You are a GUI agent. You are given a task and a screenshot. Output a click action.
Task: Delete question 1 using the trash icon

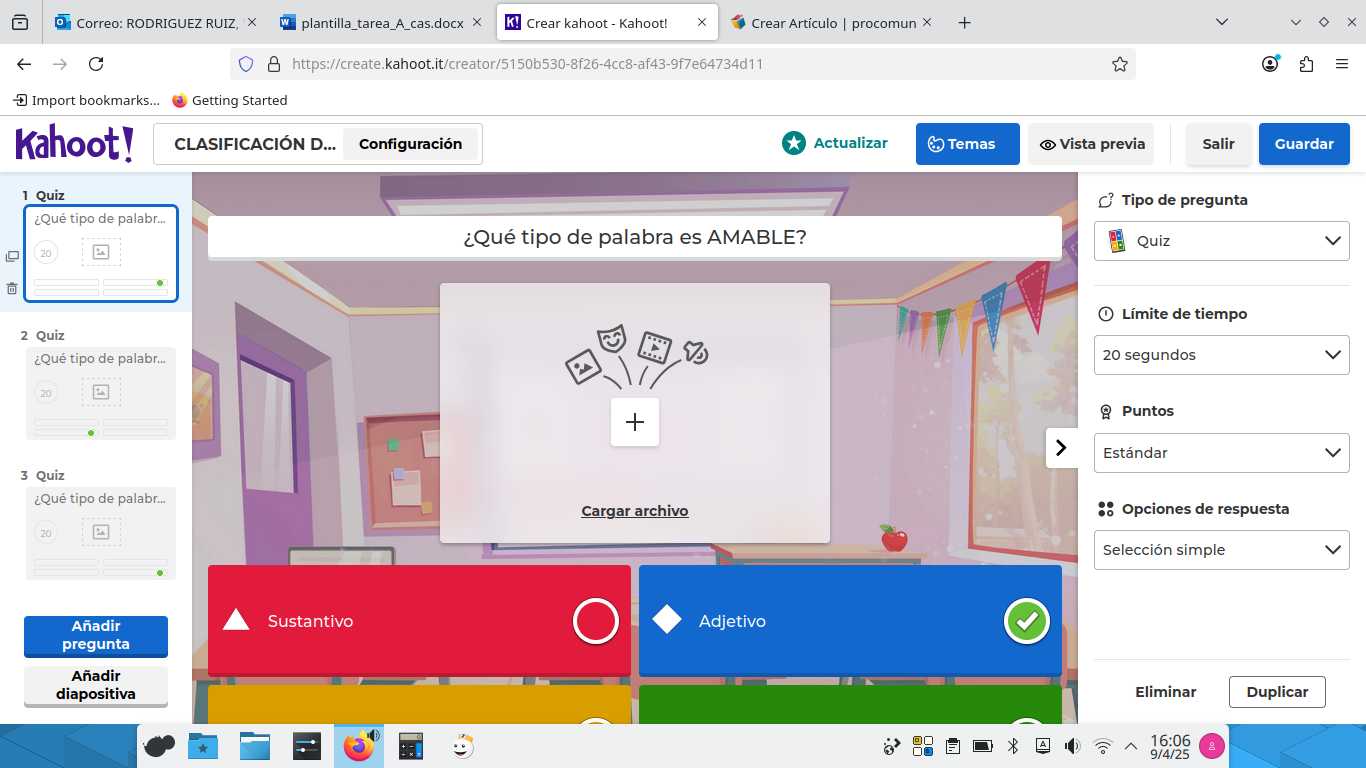(12, 289)
